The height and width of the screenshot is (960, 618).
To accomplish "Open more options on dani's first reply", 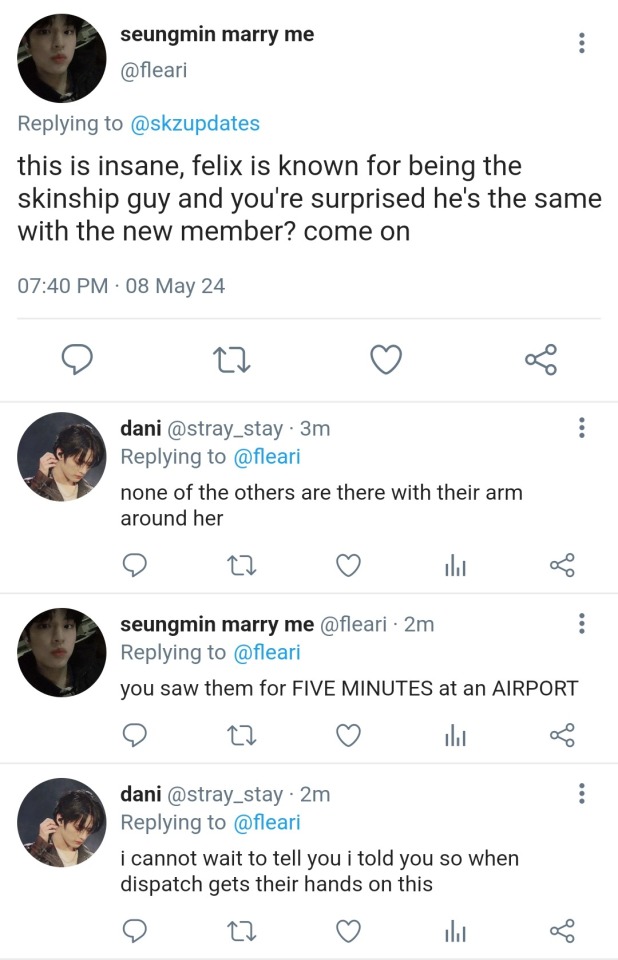I will (582, 428).
